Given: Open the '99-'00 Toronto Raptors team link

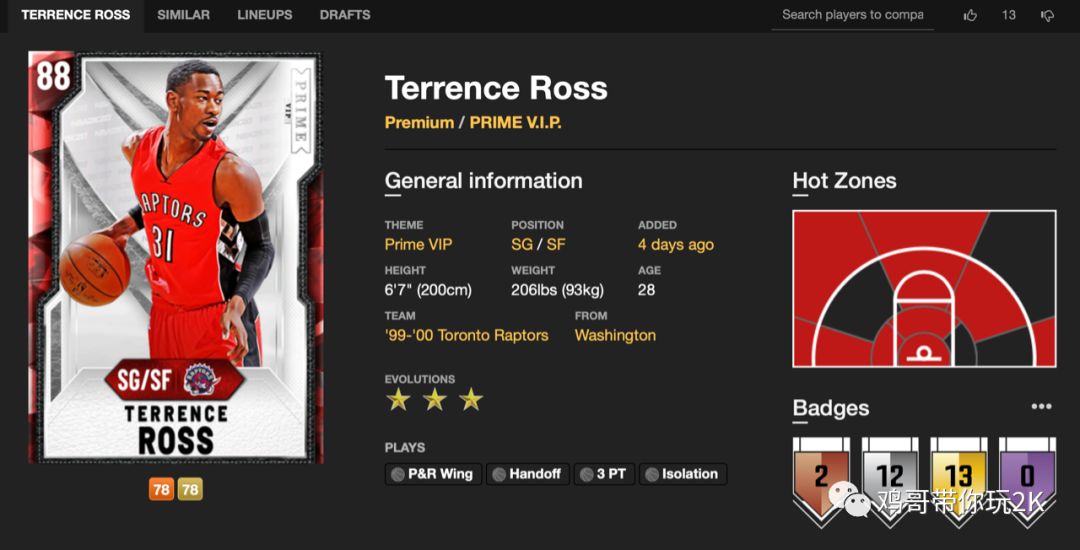Looking at the screenshot, I should [x=466, y=336].
